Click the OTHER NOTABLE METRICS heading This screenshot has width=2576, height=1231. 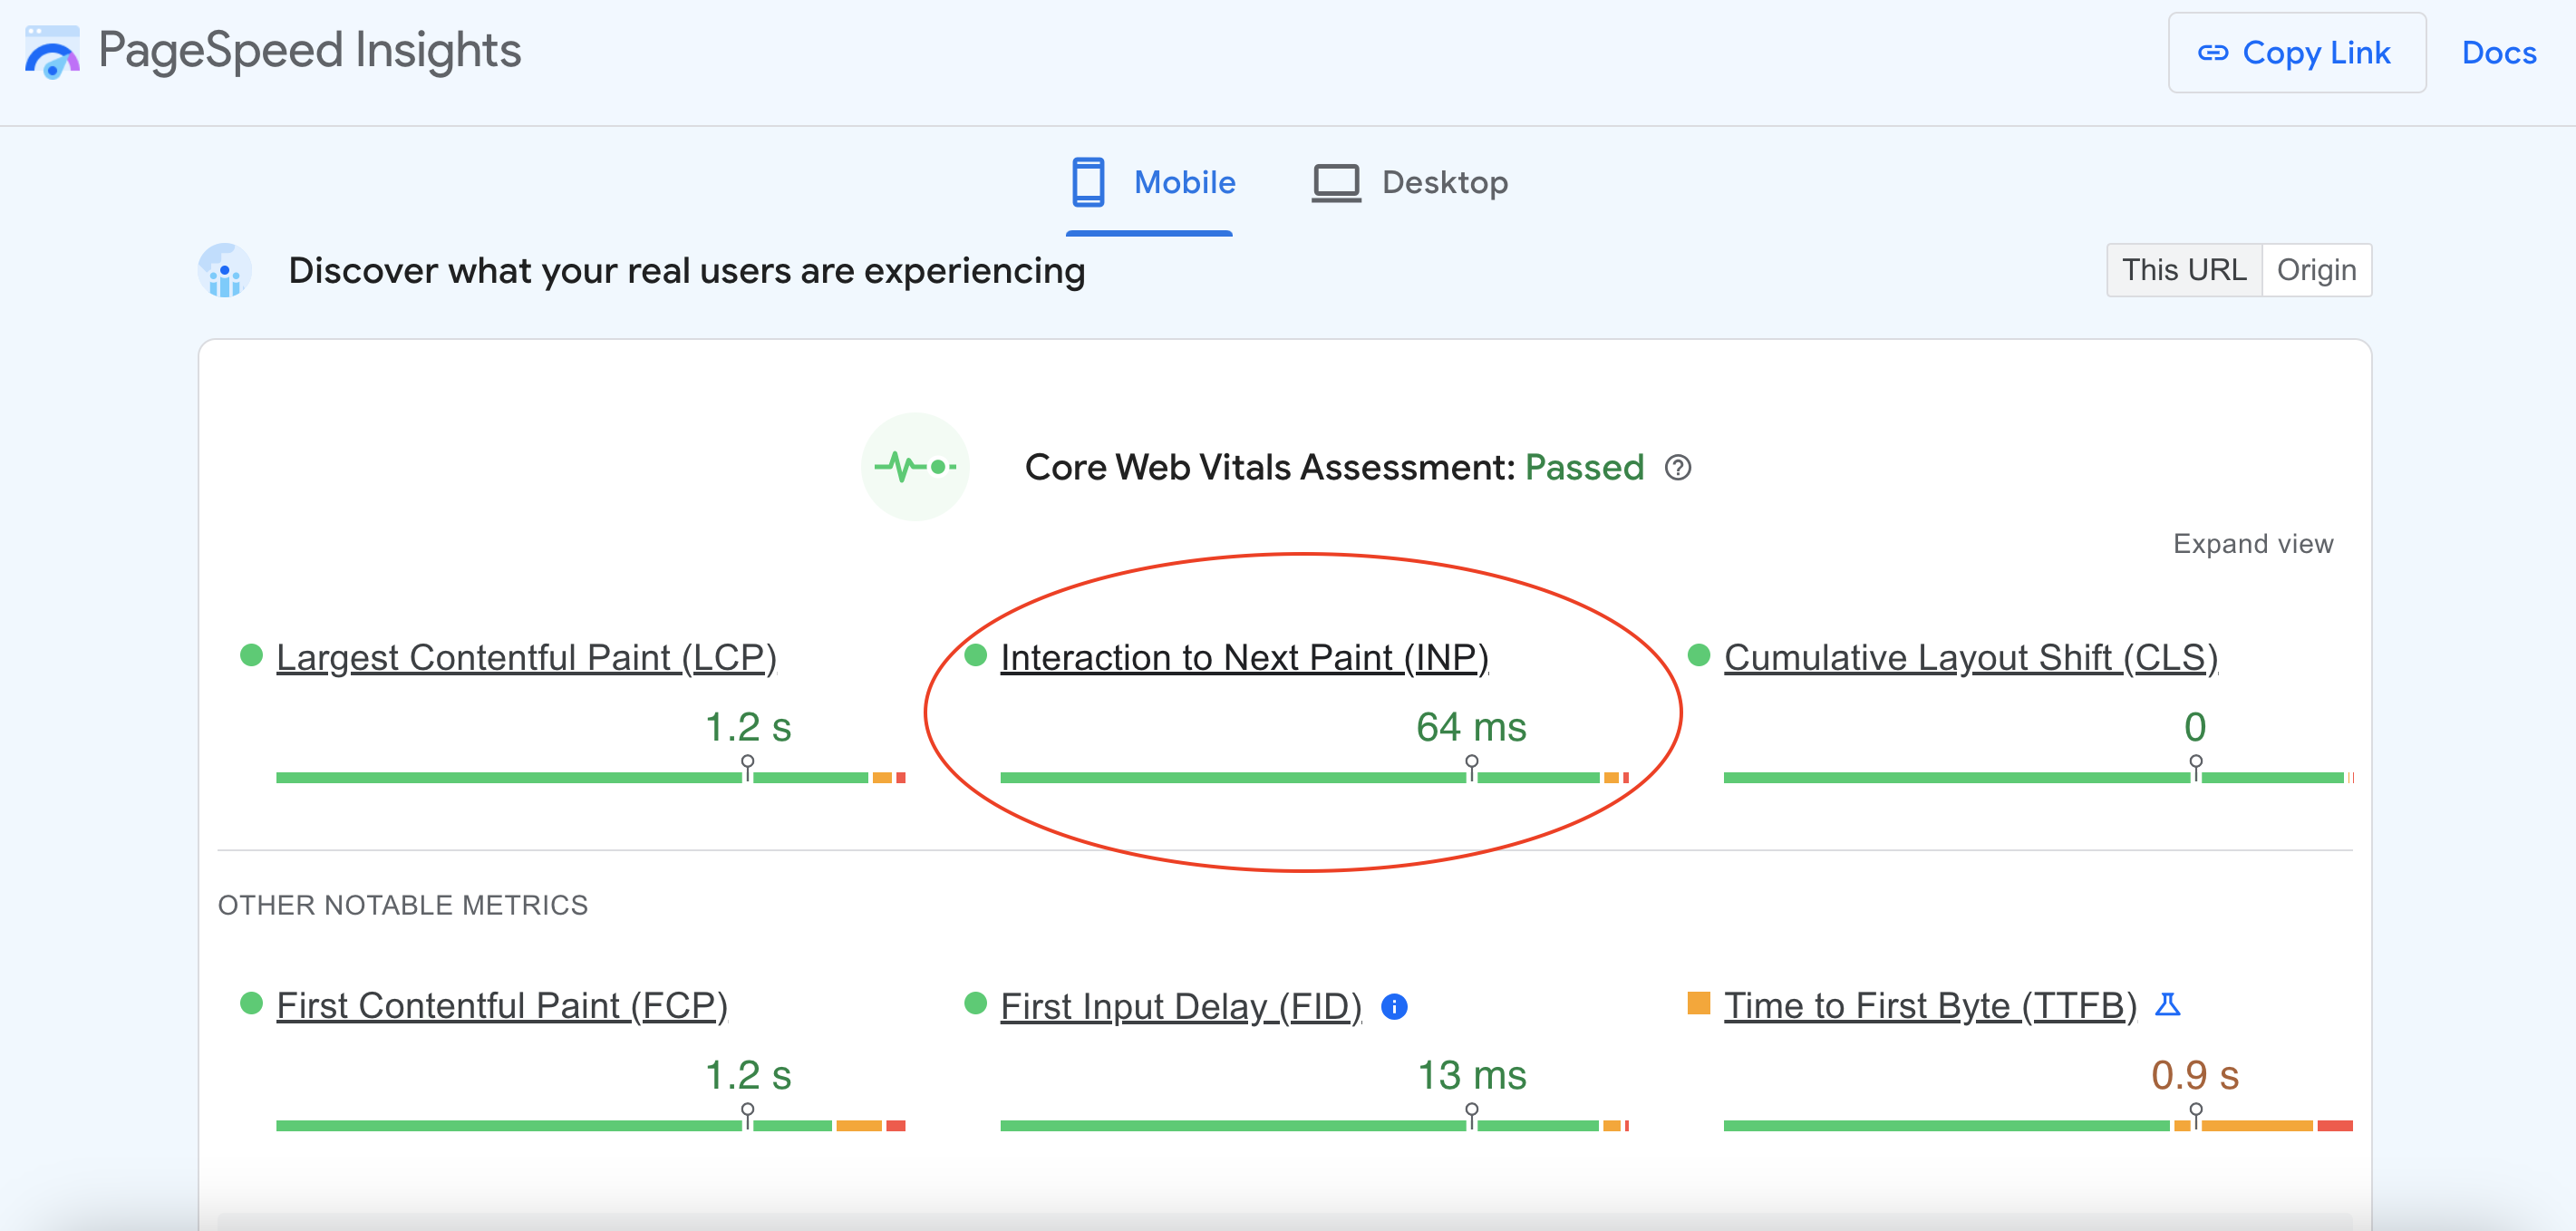[403, 905]
